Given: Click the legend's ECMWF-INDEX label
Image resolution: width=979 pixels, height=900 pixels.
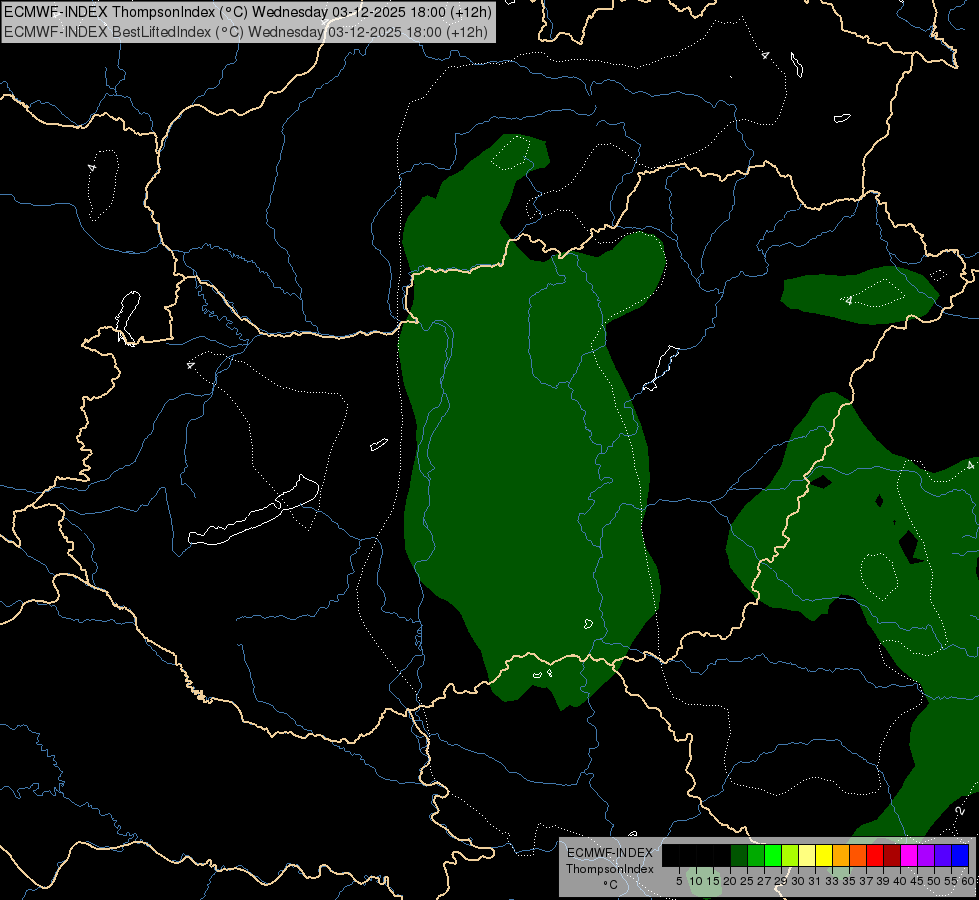Looking at the screenshot, I should tap(610, 853).
